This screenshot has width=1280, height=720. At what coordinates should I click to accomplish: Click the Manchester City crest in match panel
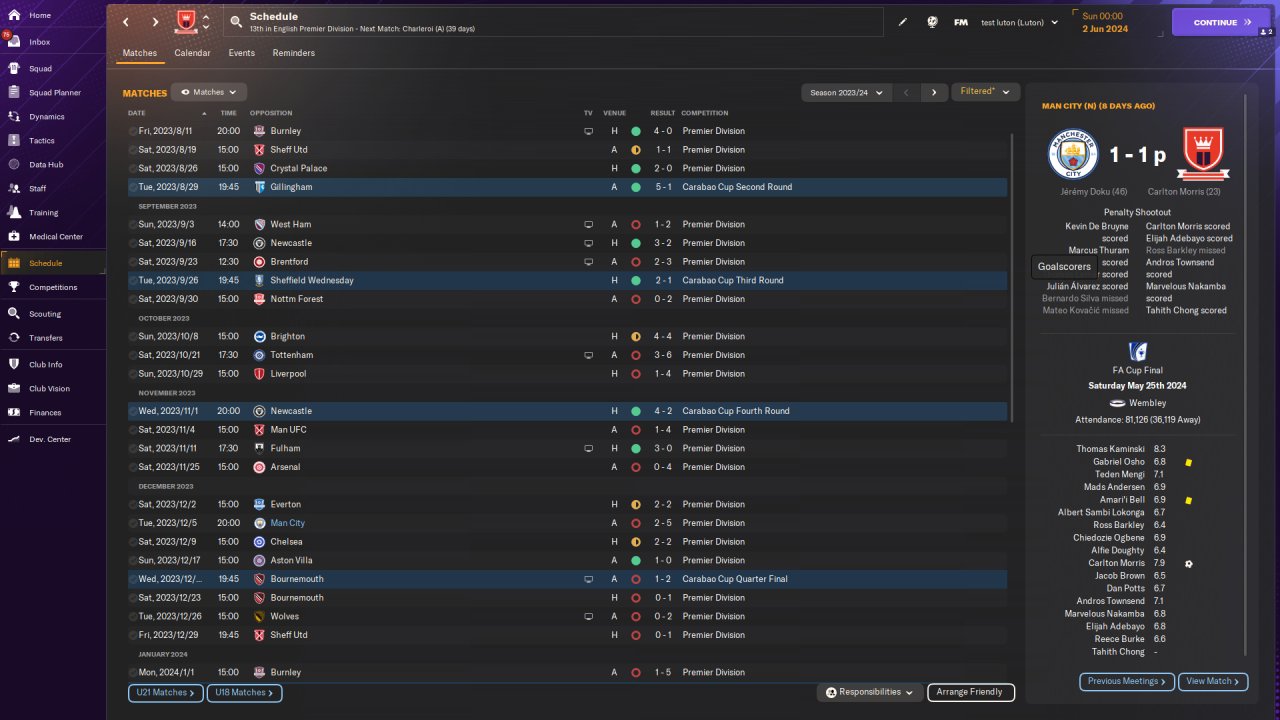coord(1073,154)
